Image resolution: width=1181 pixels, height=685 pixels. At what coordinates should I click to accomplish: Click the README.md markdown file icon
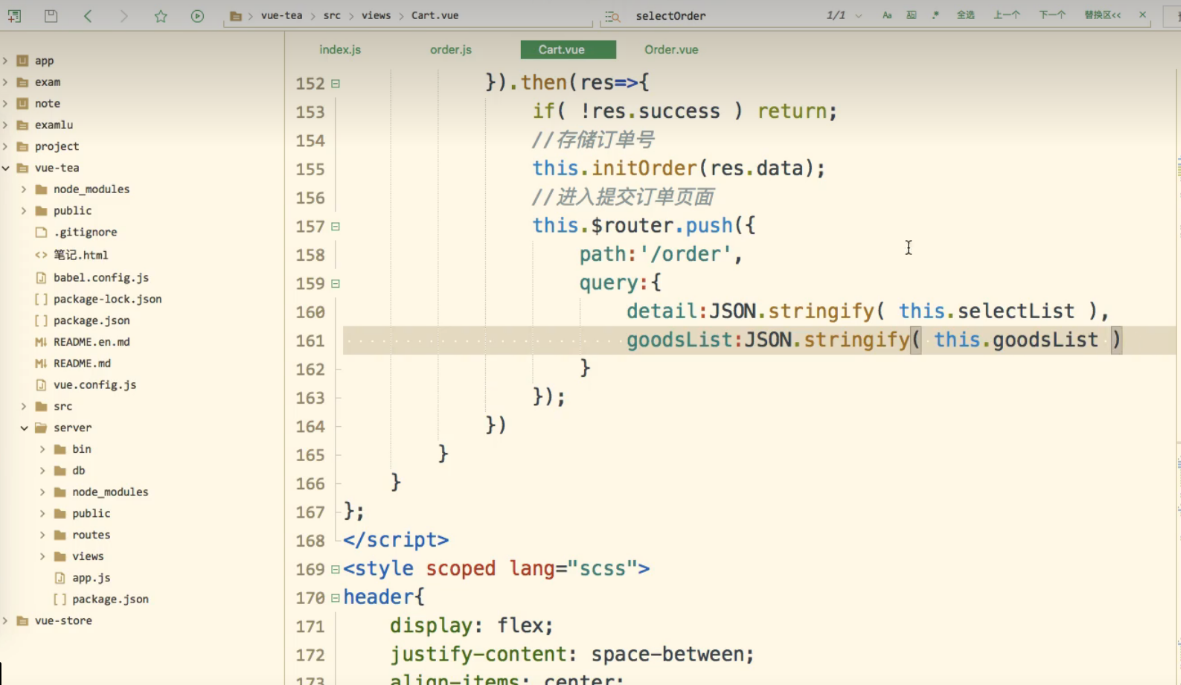tap(41, 363)
